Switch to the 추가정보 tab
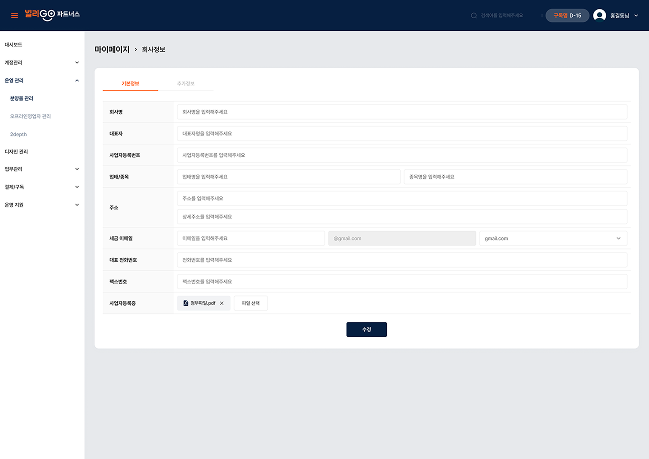This screenshot has height=459, width=649. (x=186, y=84)
